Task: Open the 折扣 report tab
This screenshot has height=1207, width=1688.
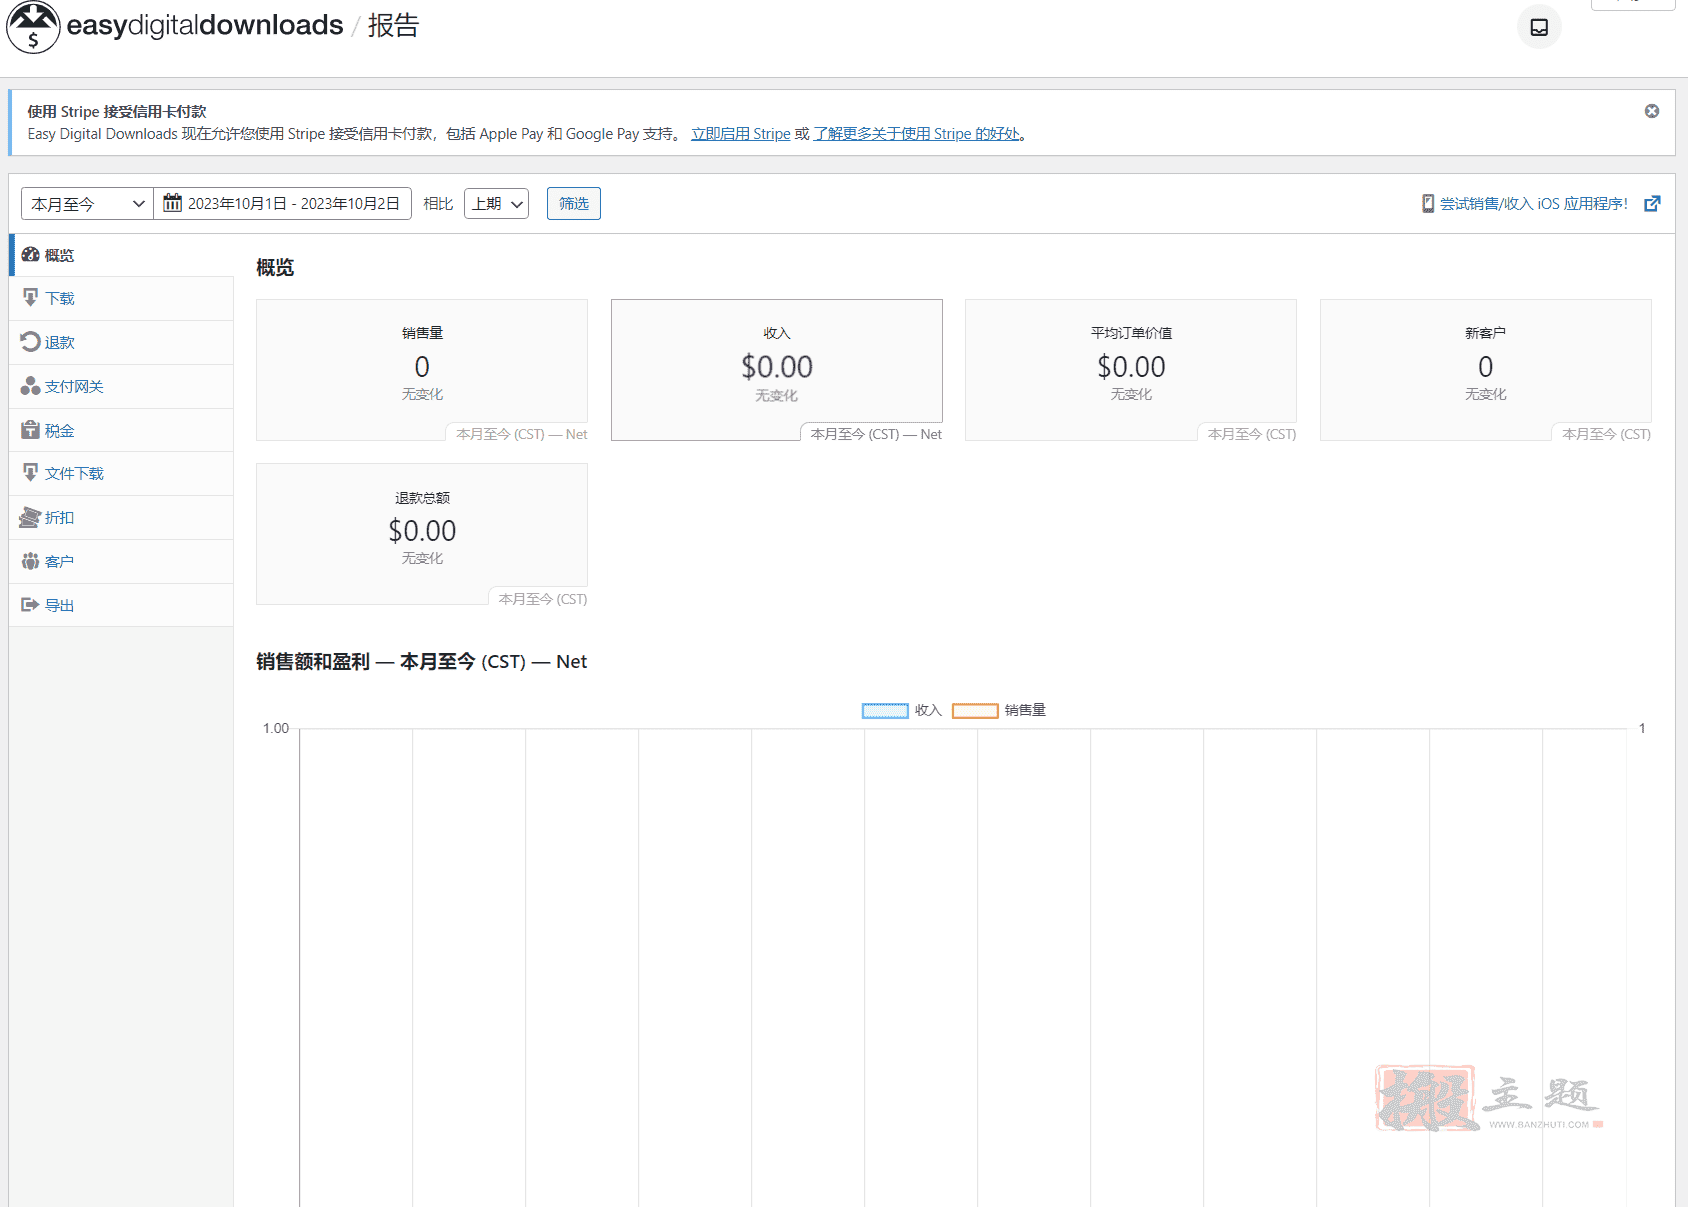Action: (122, 517)
